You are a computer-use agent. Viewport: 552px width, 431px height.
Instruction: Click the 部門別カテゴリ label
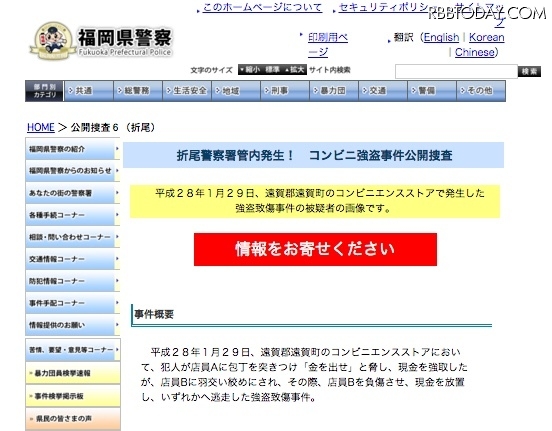pyautogui.click(x=44, y=91)
